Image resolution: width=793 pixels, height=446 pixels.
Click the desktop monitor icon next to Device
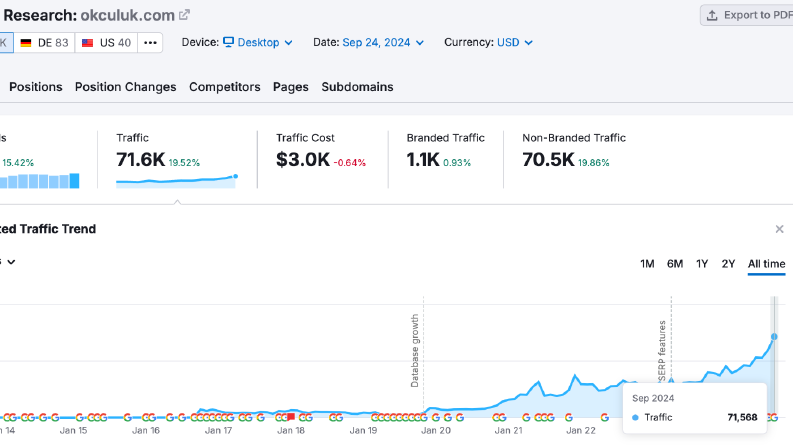tap(229, 42)
